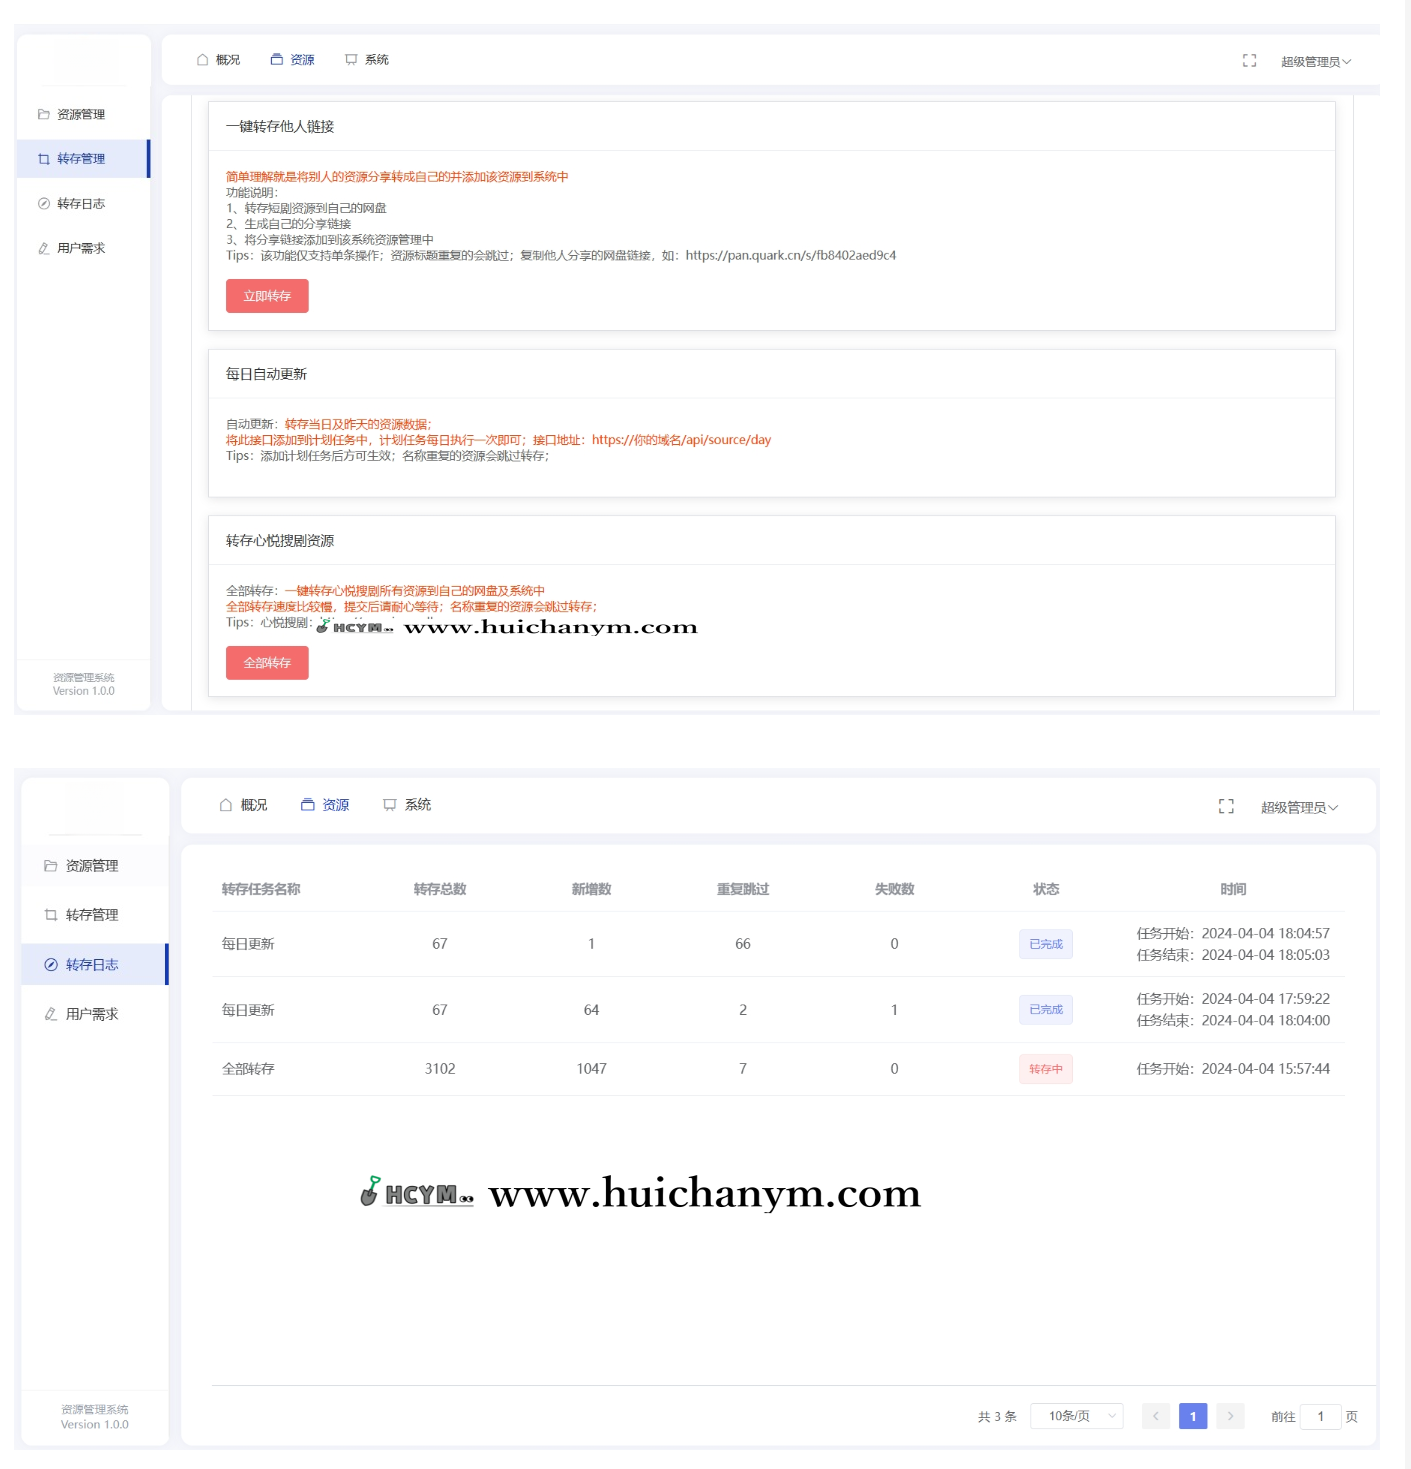Open the pan.quark.cn share link

(791, 255)
